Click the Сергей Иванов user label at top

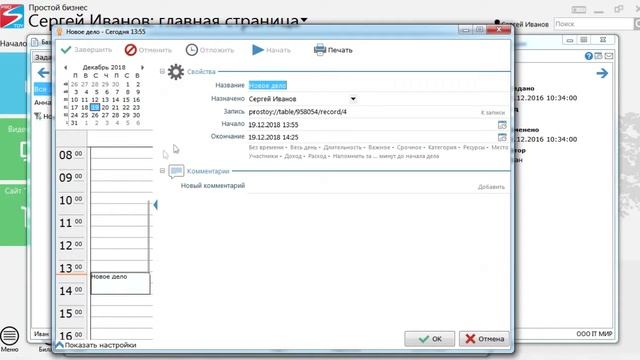click(522, 24)
